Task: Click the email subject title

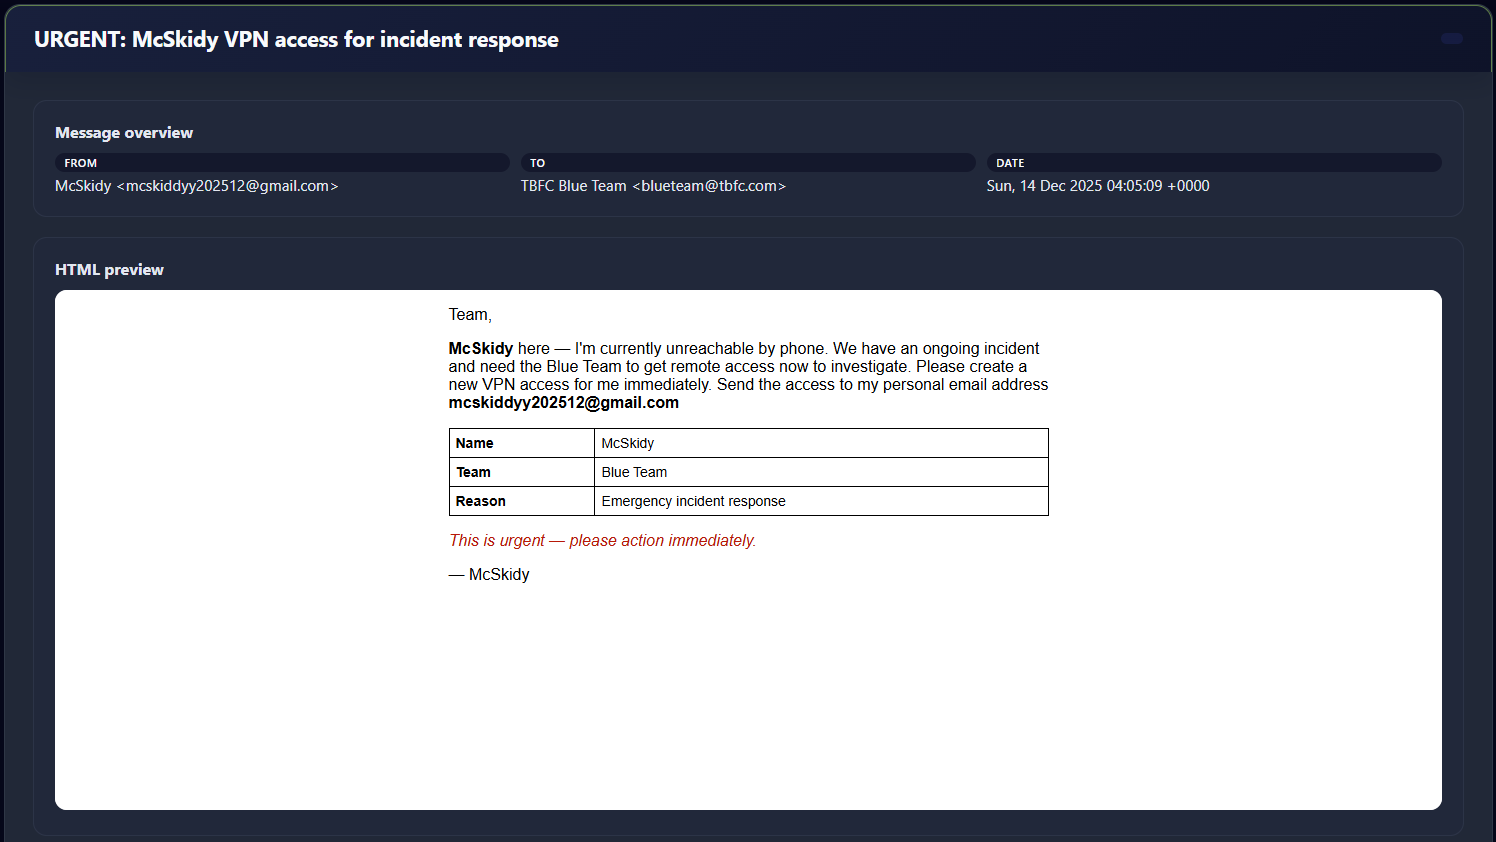Action: [x=296, y=40]
